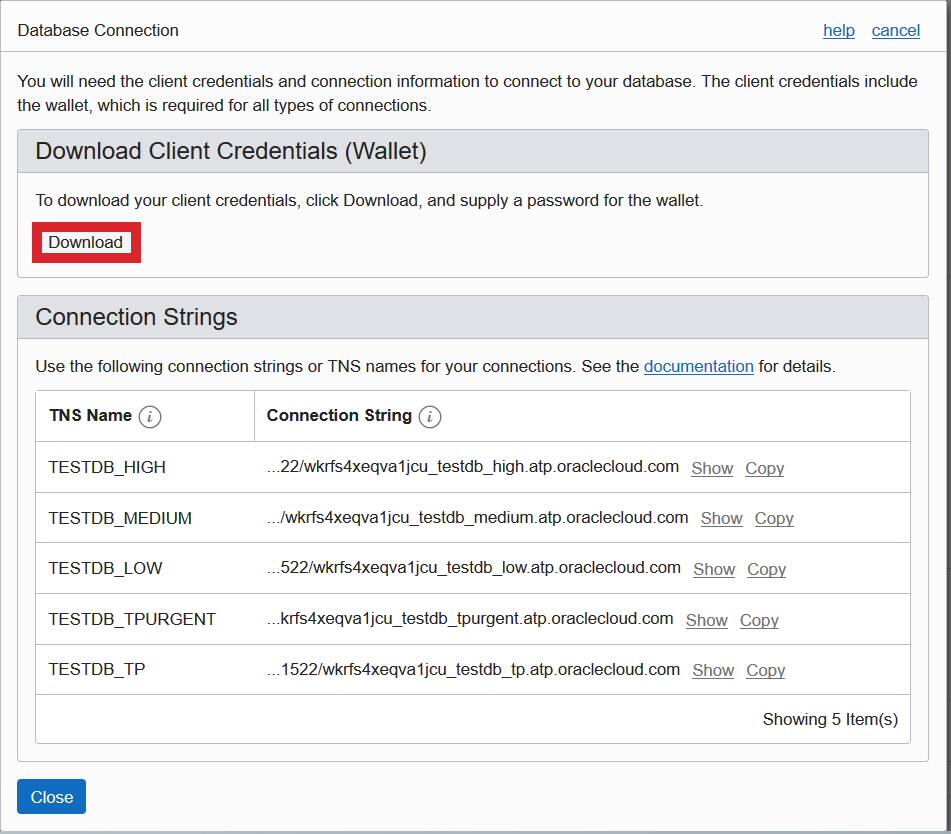The image size is (951, 834).
Task: Open the Connection String info tooltip
Action: click(429, 417)
